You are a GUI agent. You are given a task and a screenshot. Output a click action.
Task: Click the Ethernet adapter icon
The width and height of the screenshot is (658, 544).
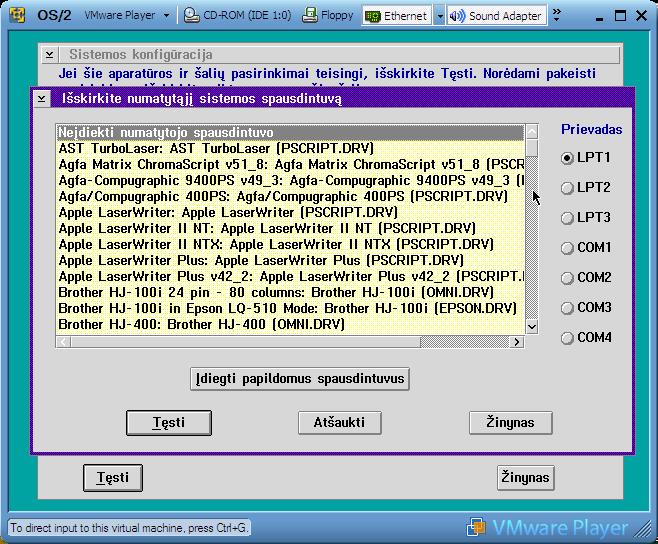click(x=372, y=16)
